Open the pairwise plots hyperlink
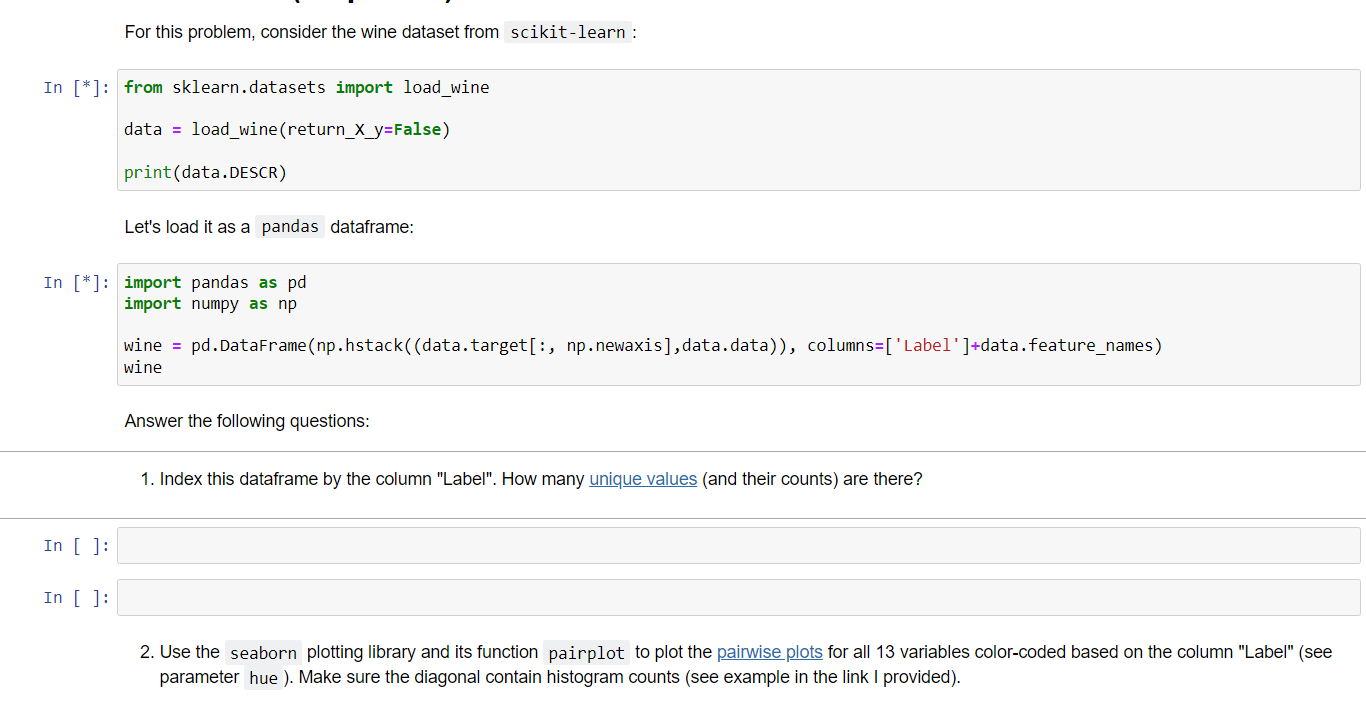 pos(769,652)
